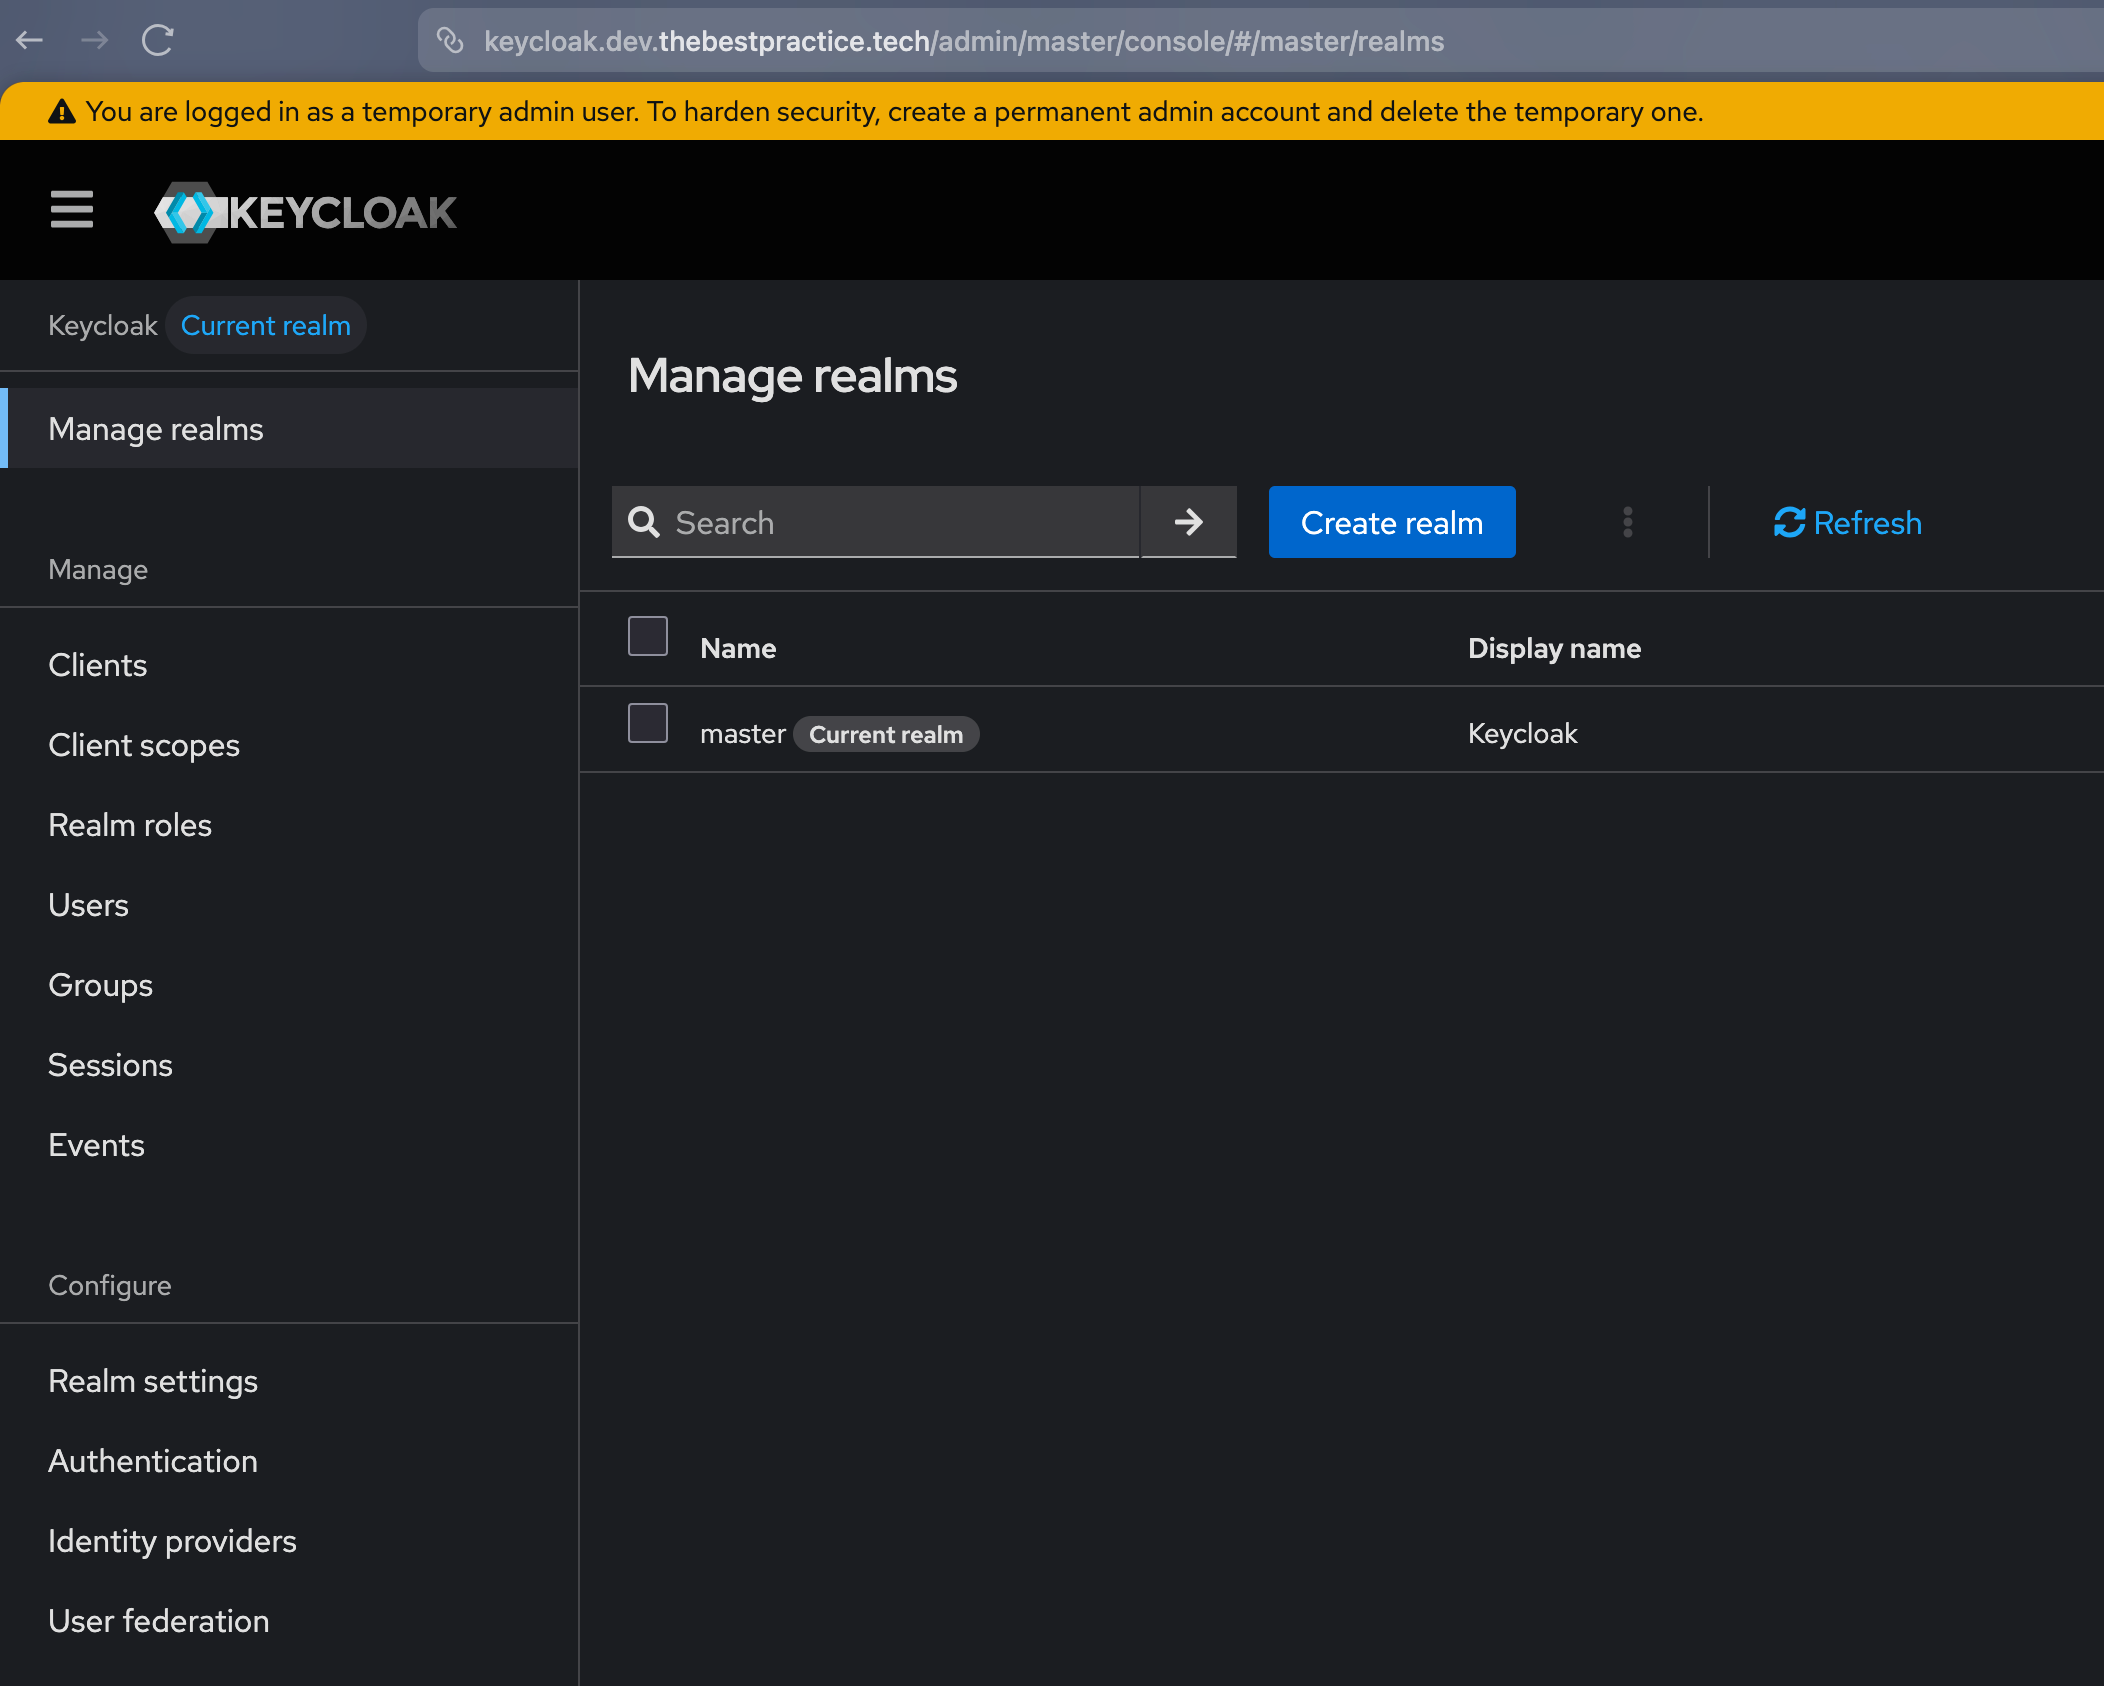Check the select-all realms checkbox
The height and width of the screenshot is (1686, 2104).
click(647, 636)
